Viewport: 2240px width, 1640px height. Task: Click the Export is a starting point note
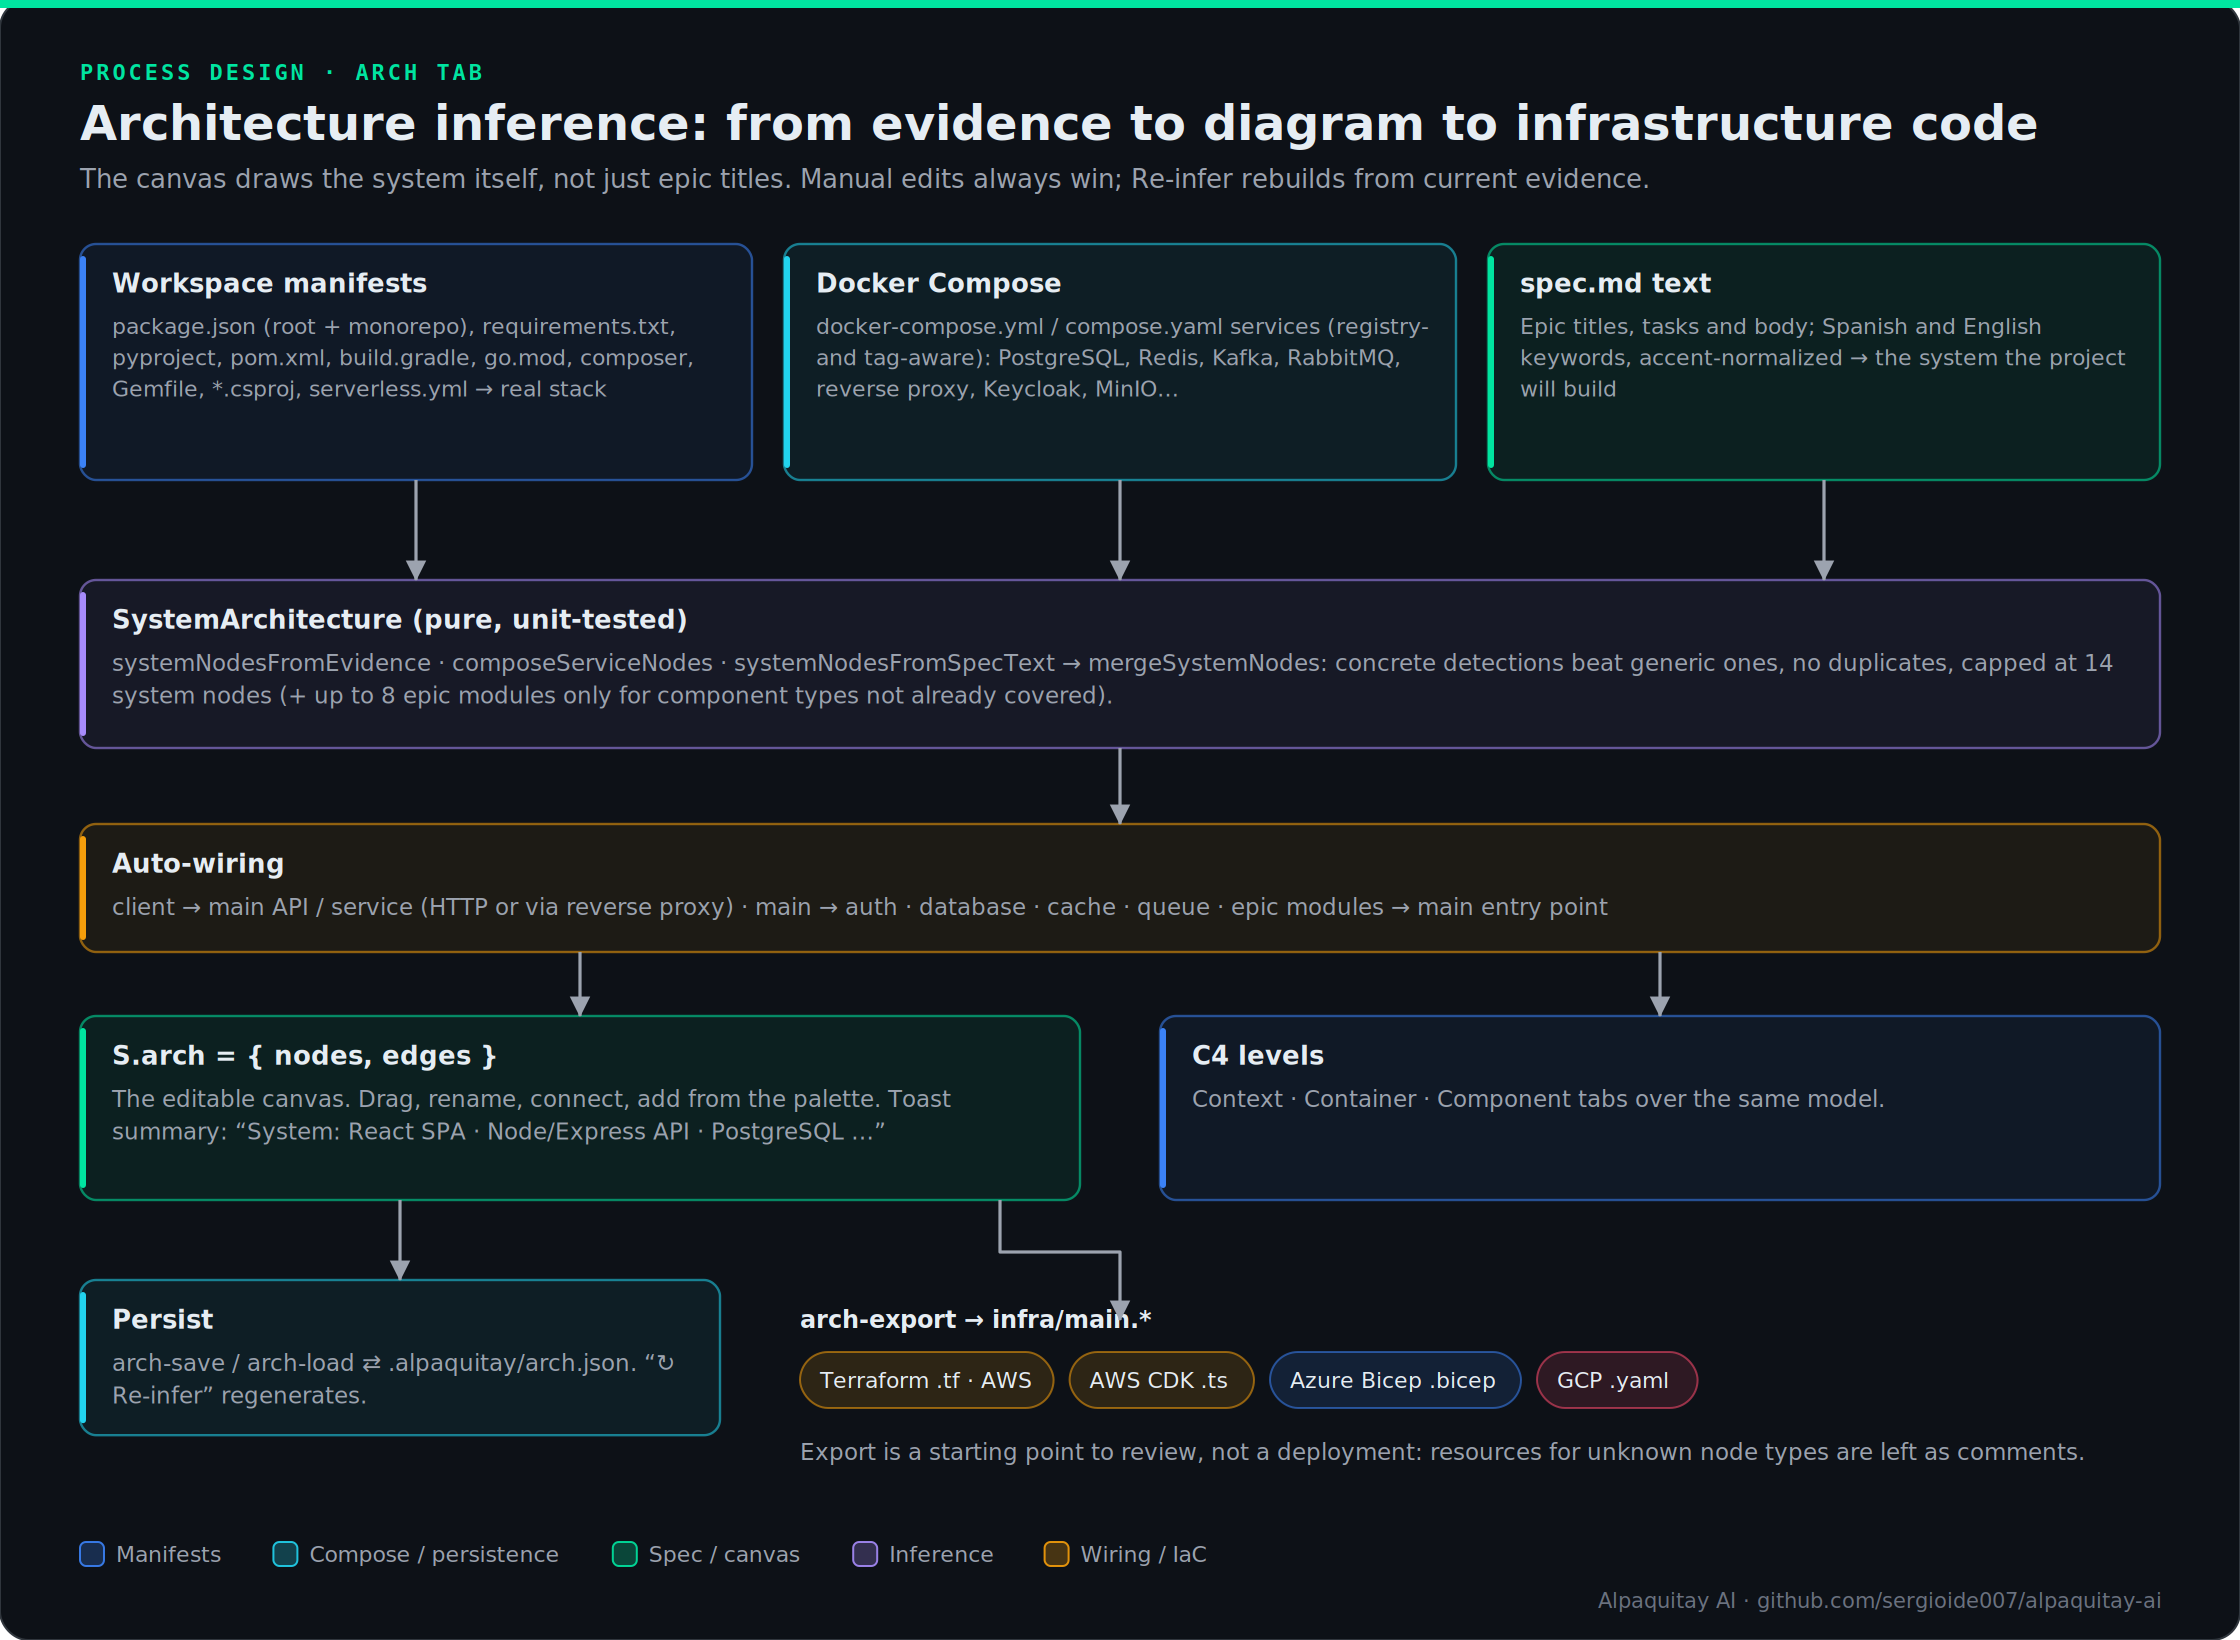pyautogui.click(x=1441, y=1452)
